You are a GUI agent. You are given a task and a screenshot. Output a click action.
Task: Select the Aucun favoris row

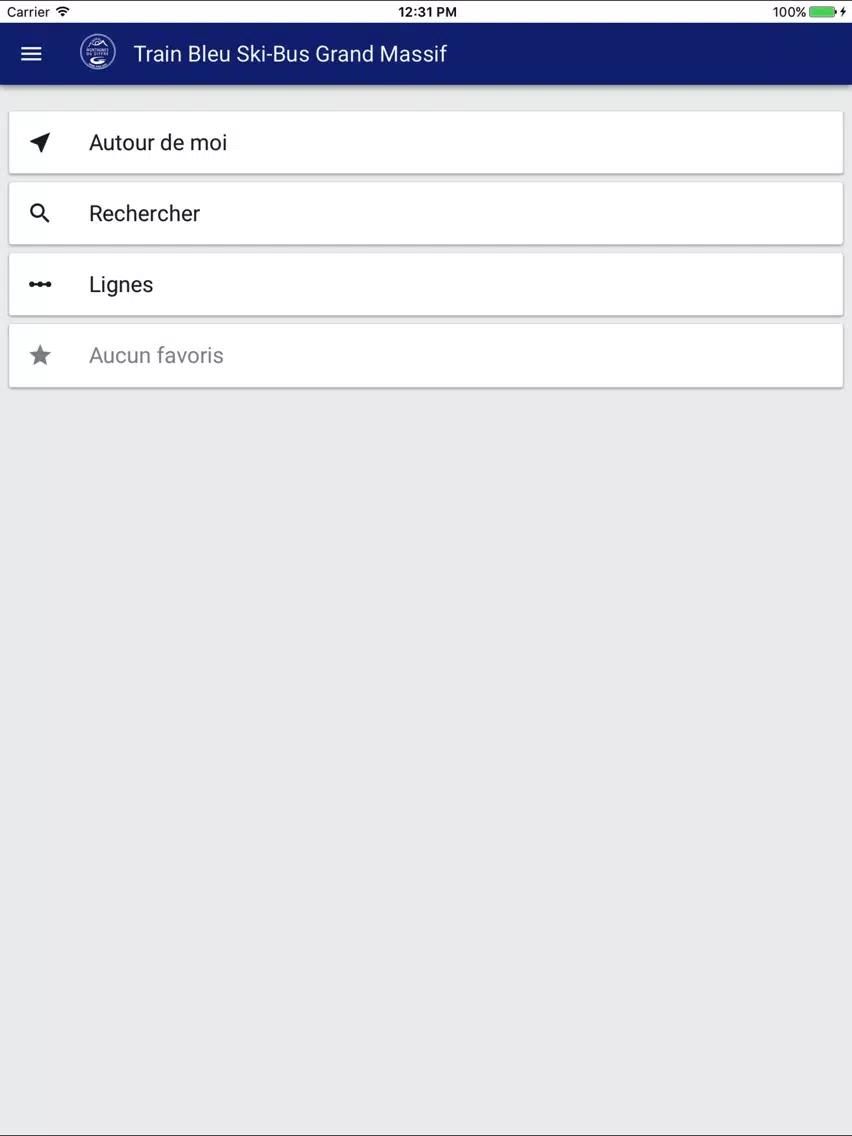426,355
